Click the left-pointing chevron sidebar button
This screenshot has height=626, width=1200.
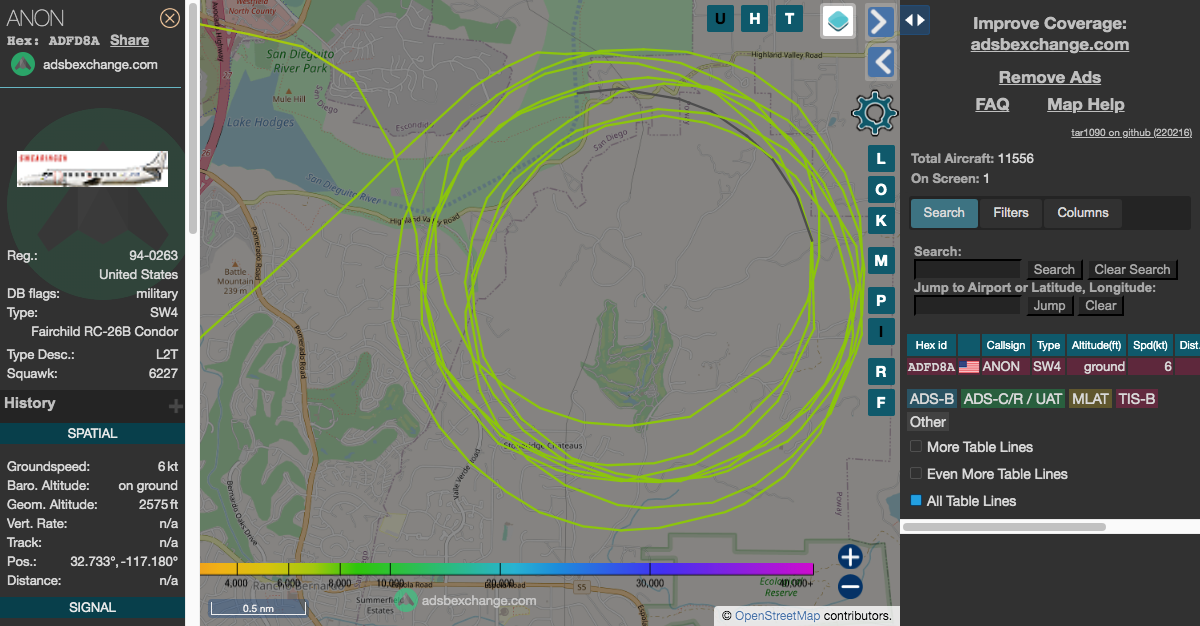pyautogui.click(x=881, y=62)
